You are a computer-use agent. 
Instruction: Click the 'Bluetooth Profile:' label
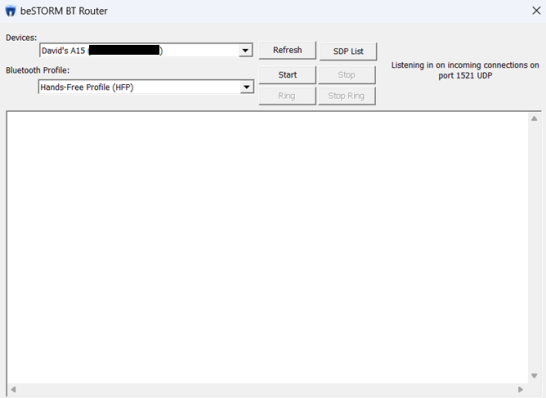[x=38, y=70]
